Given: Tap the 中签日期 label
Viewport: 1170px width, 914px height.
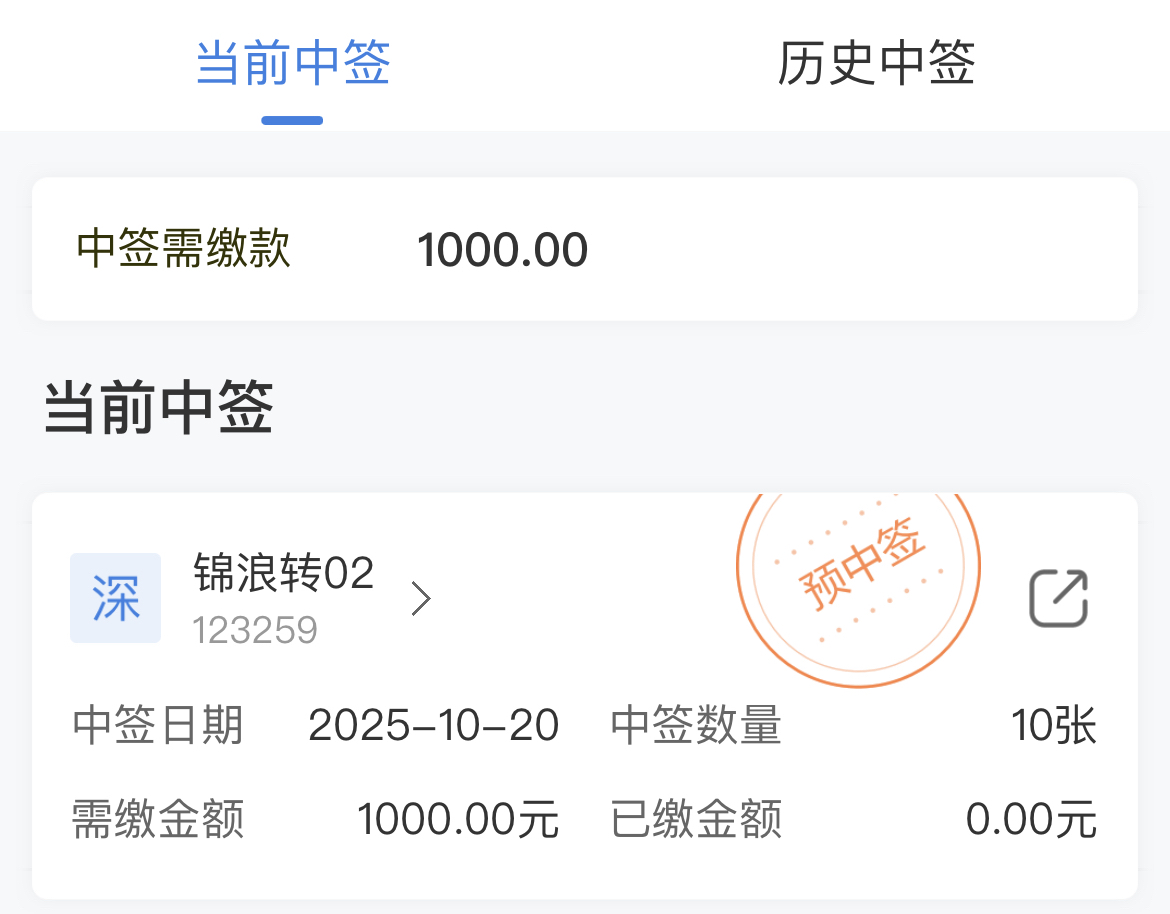Looking at the screenshot, I should pos(158,725).
